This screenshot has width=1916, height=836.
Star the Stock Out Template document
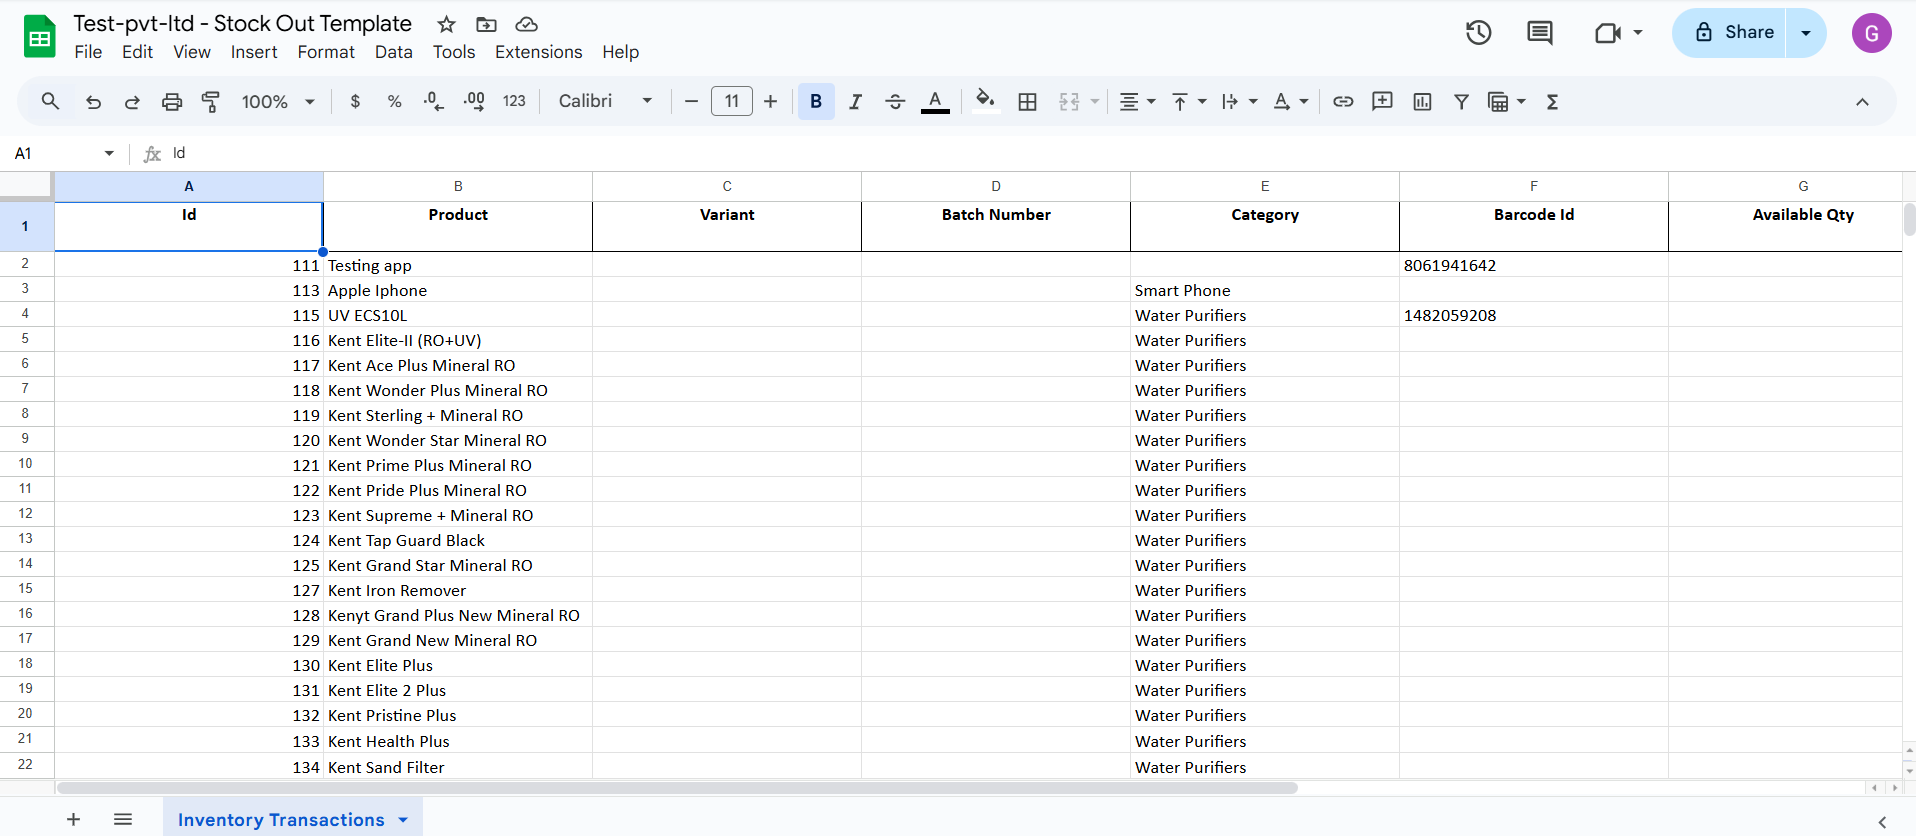pyautogui.click(x=447, y=24)
